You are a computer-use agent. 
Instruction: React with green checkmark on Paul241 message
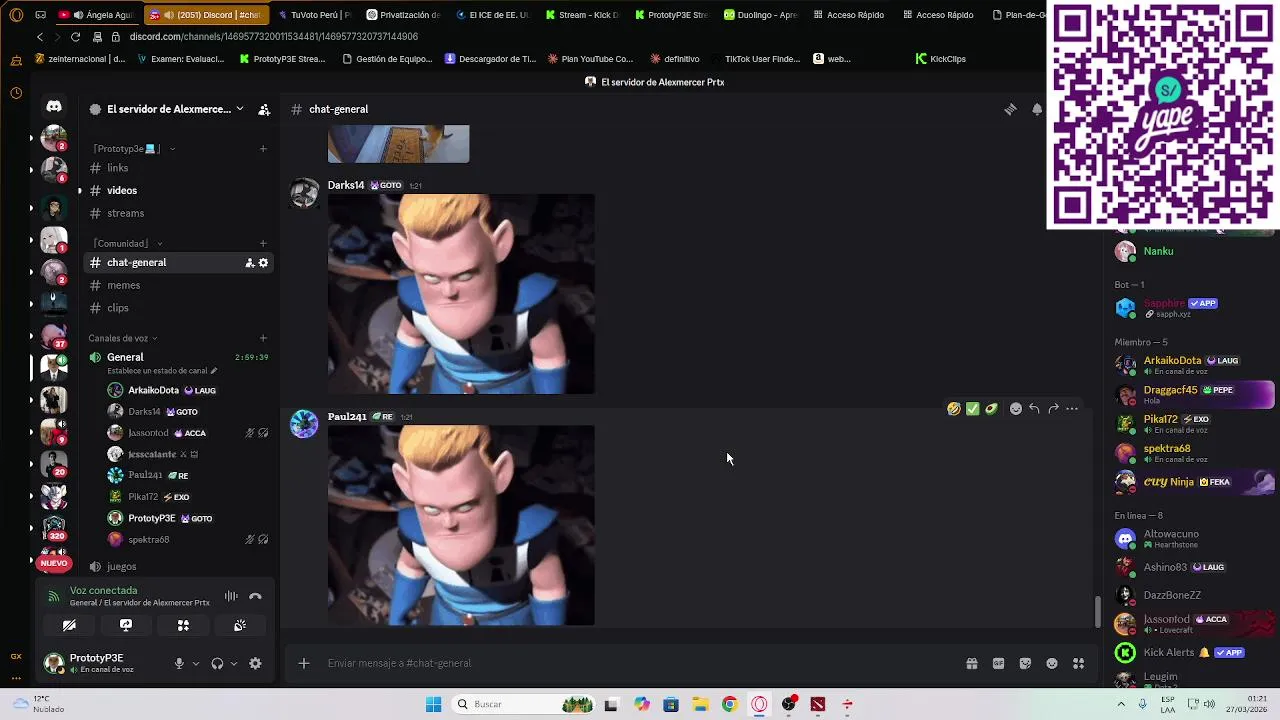point(972,409)
